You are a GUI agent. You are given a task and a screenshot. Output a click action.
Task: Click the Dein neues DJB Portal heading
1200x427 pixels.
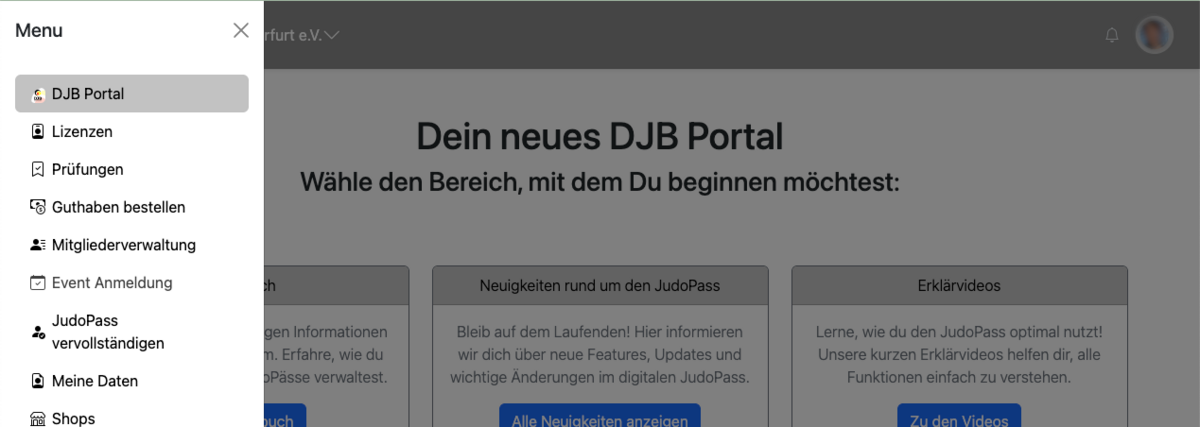(600, 136)
